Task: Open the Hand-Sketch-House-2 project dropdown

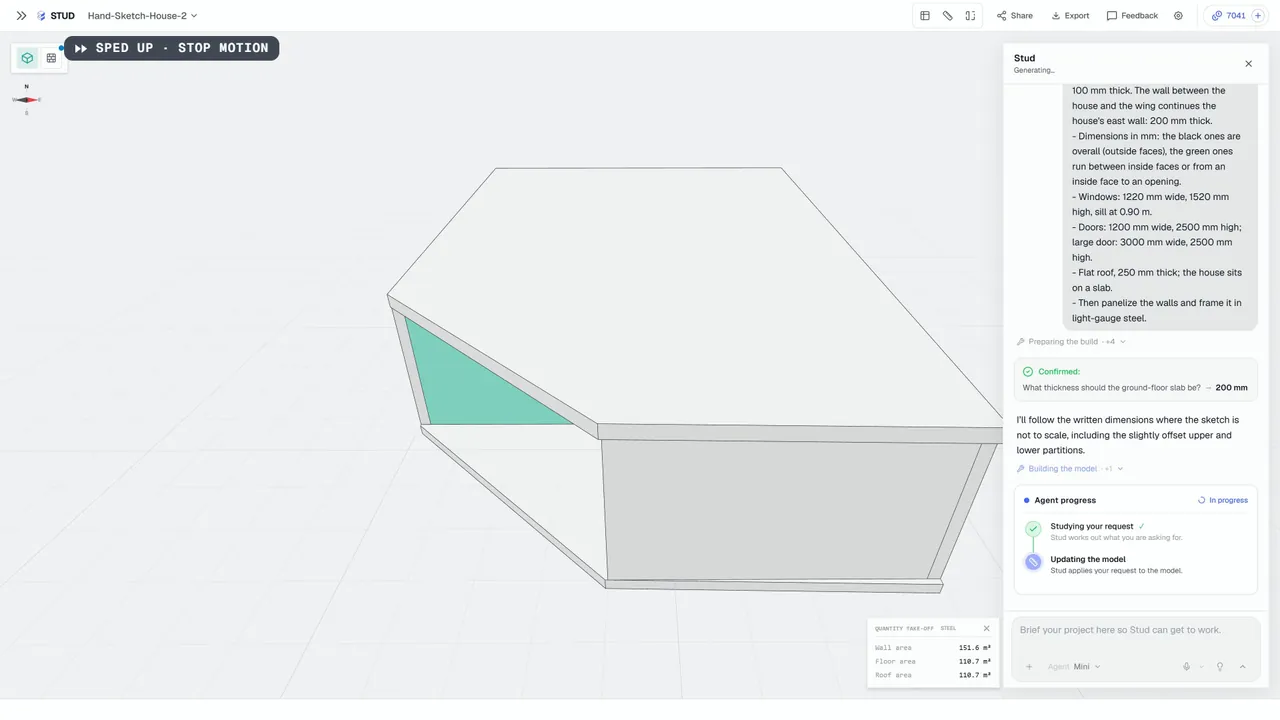Action: click(x=142, y=16)
